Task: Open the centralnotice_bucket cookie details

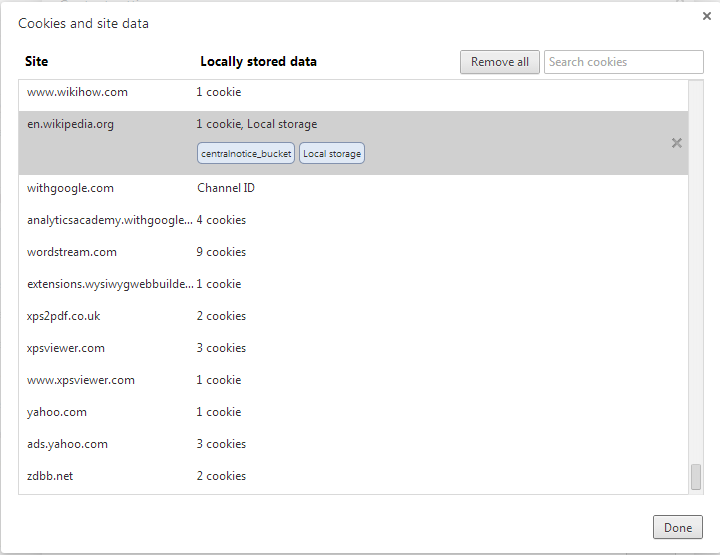Action: click(246, 153)
